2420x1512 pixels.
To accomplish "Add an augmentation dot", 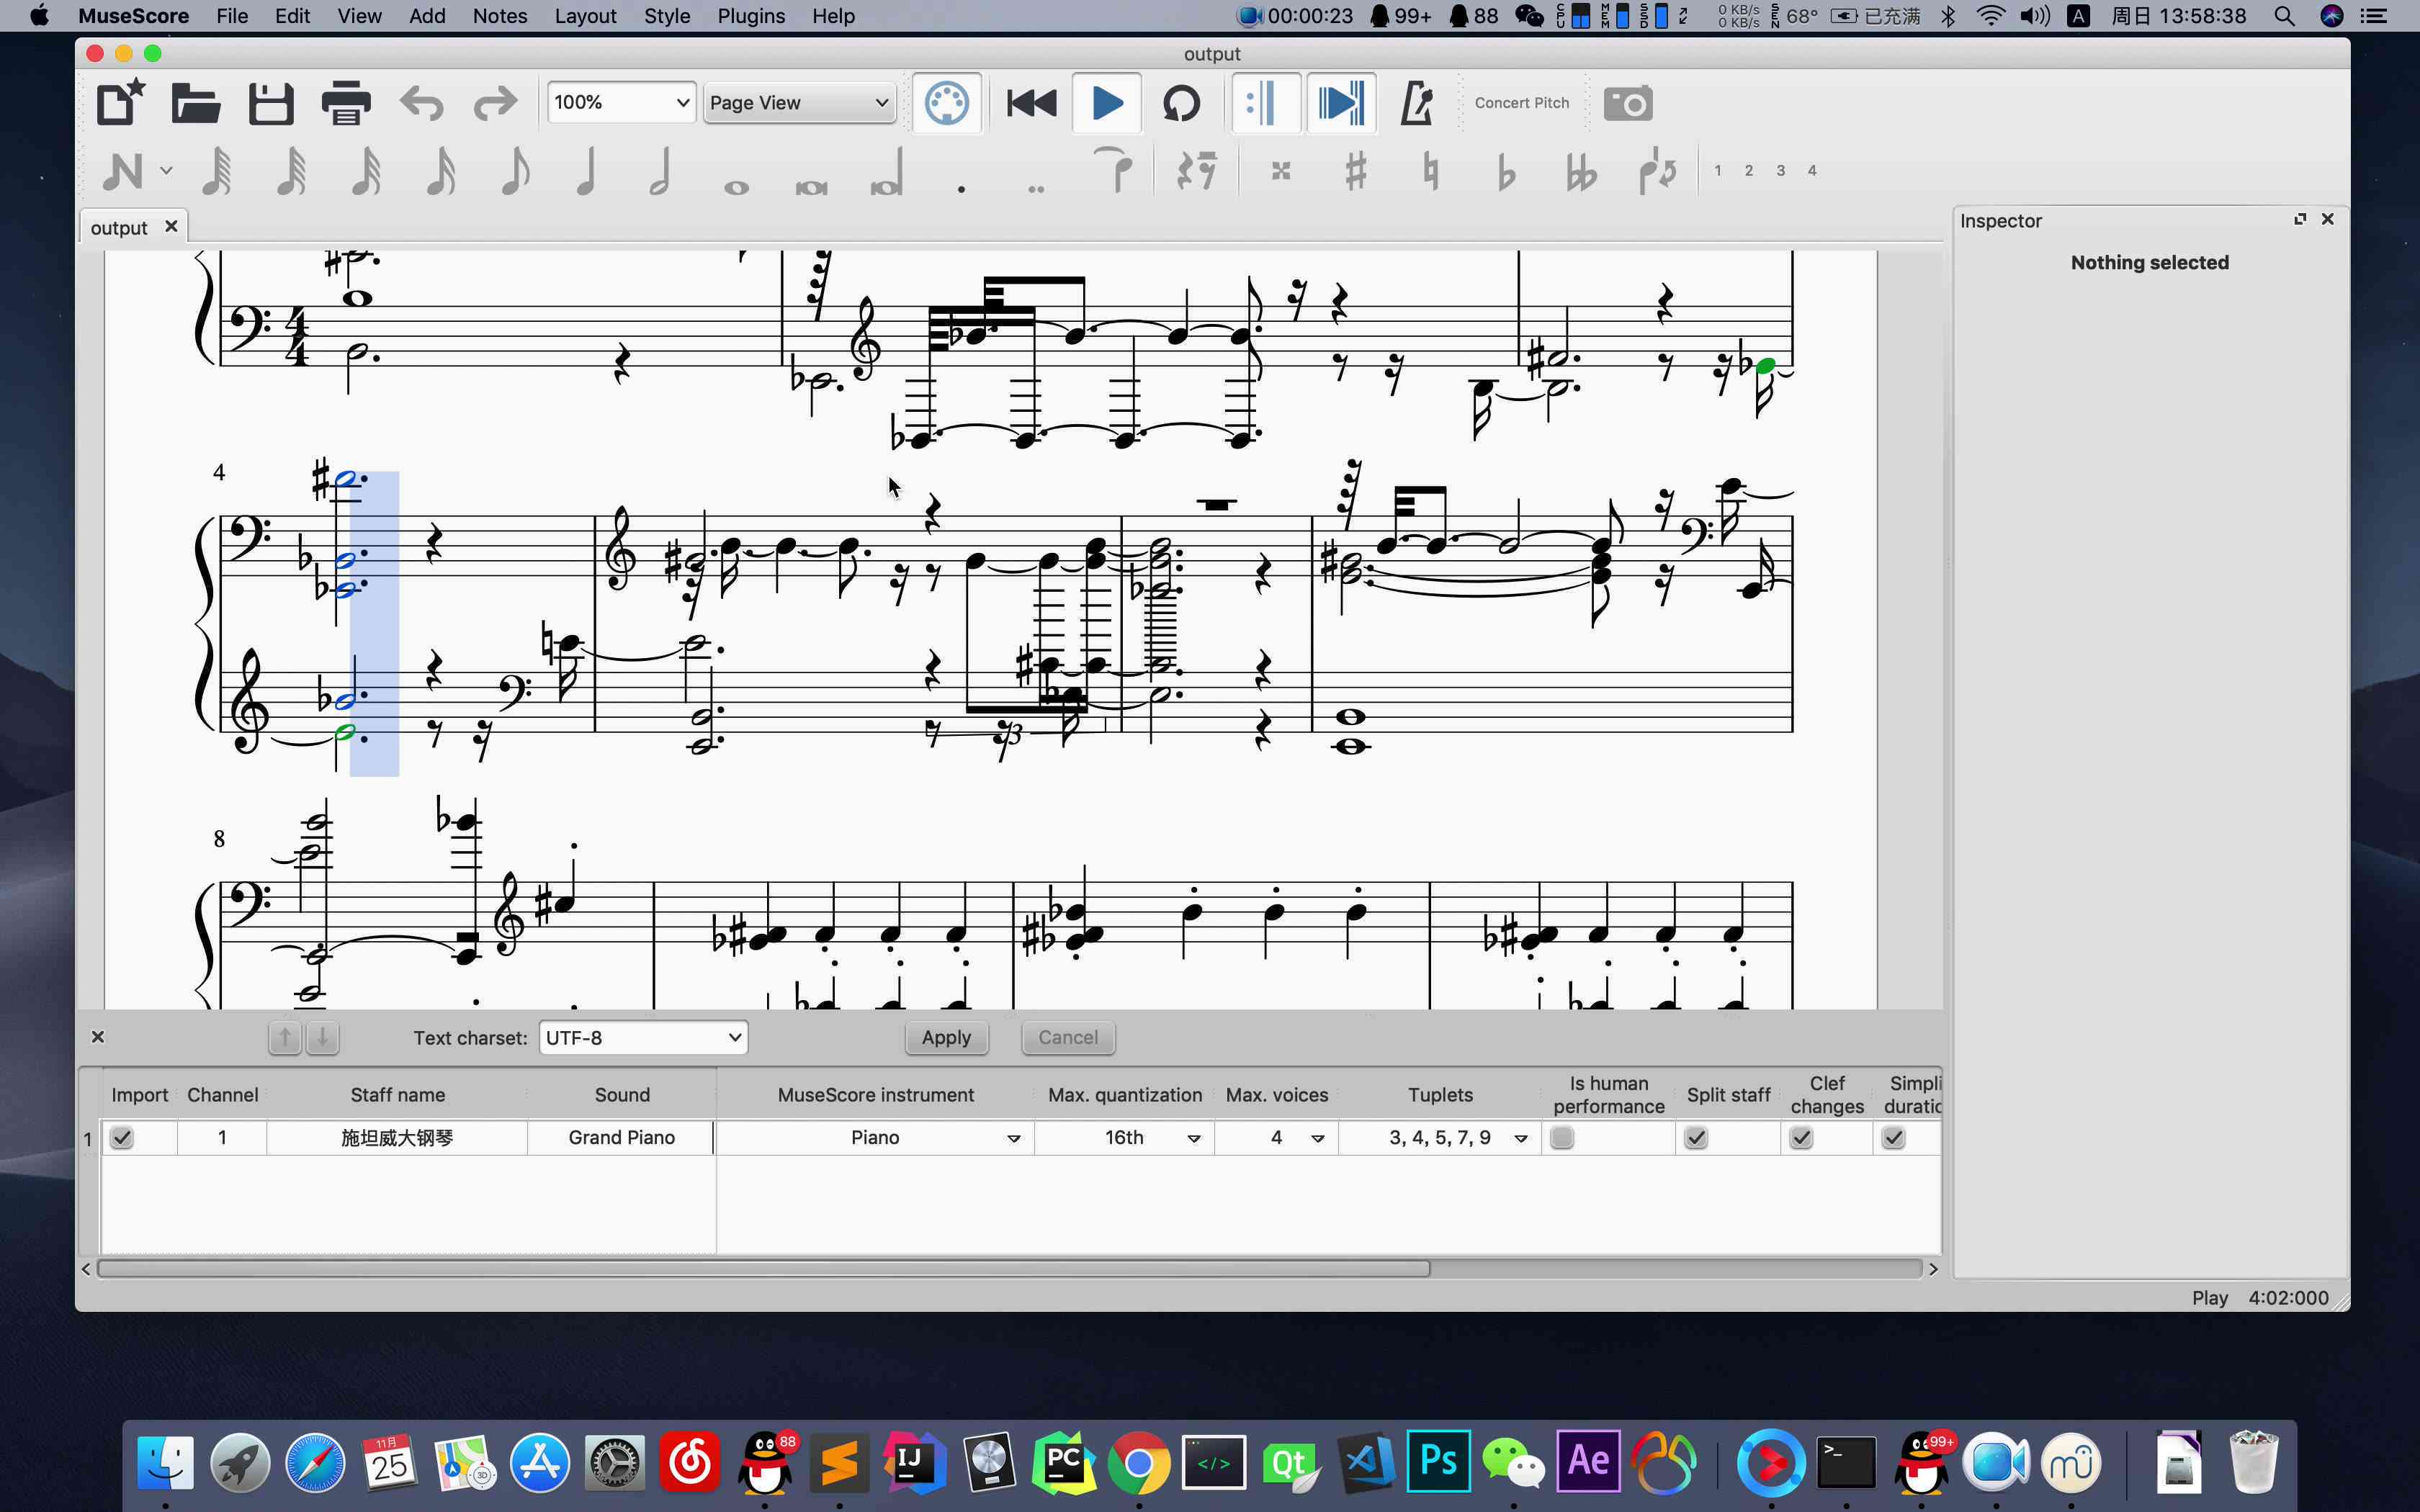I will (x=961, y=188).
